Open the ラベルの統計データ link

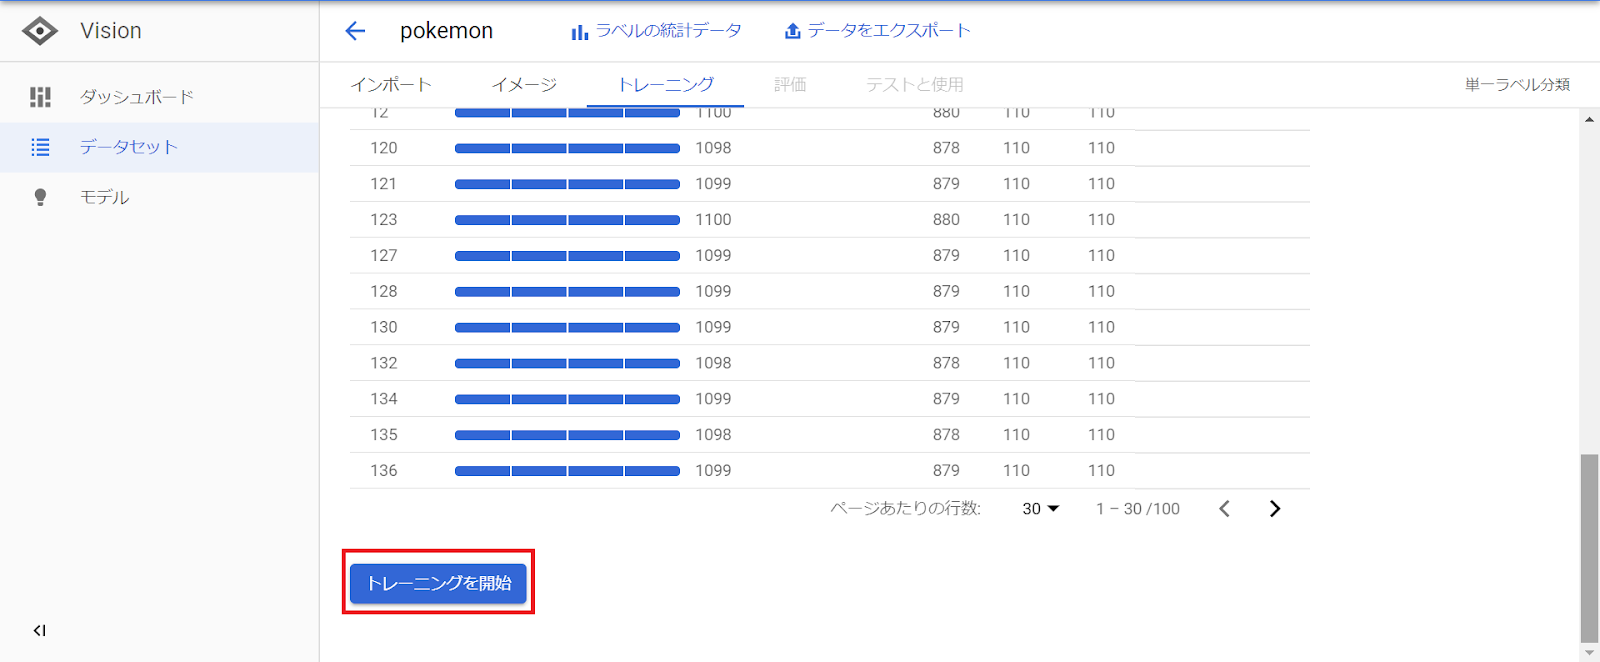[656, 31]
